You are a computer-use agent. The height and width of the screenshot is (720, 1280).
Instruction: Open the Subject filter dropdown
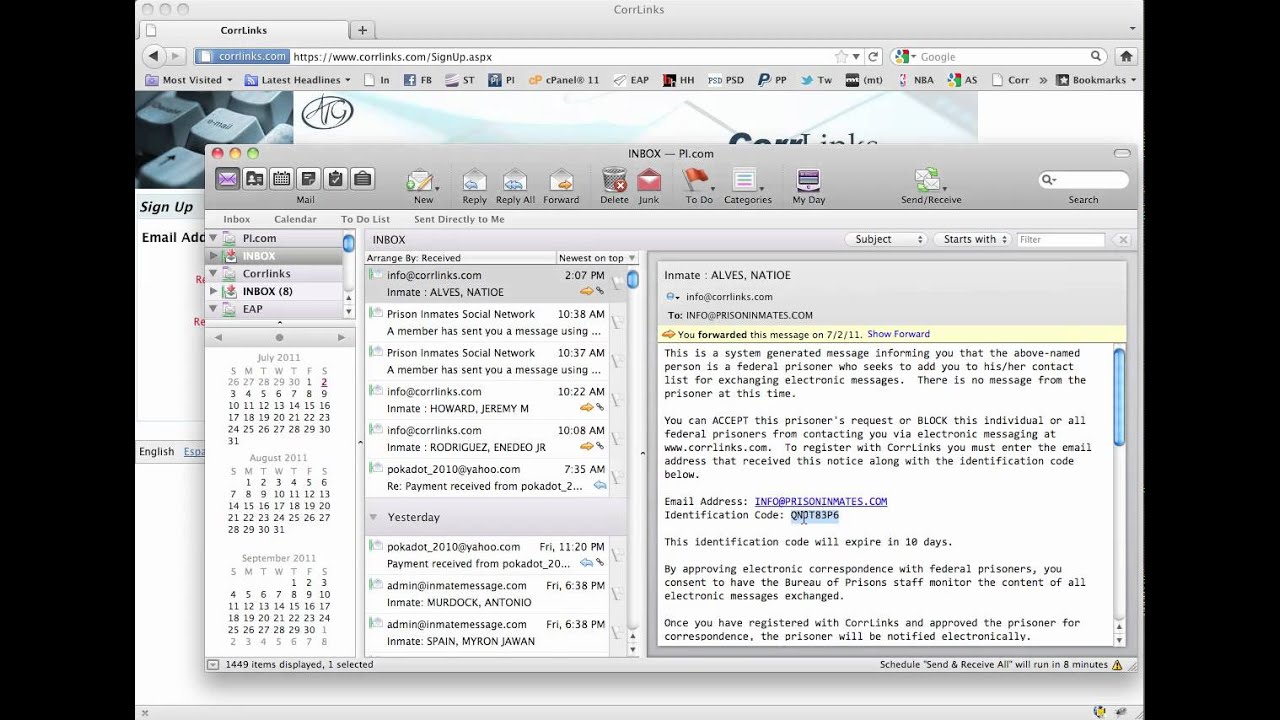tap(886, 240)
